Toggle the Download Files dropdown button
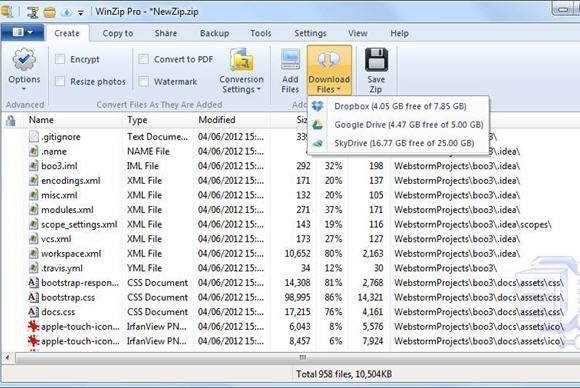 click(x=329, y=70)
